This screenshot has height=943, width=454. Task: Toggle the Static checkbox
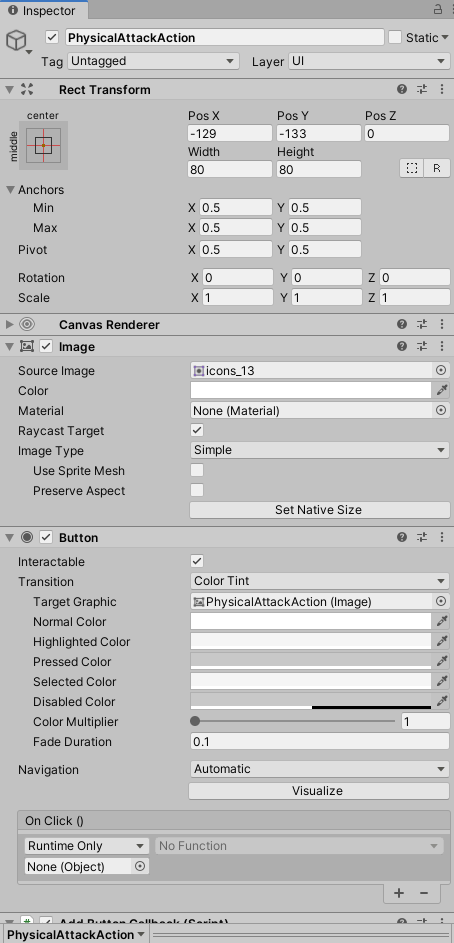pyautogui.click(x=395, y=37)
